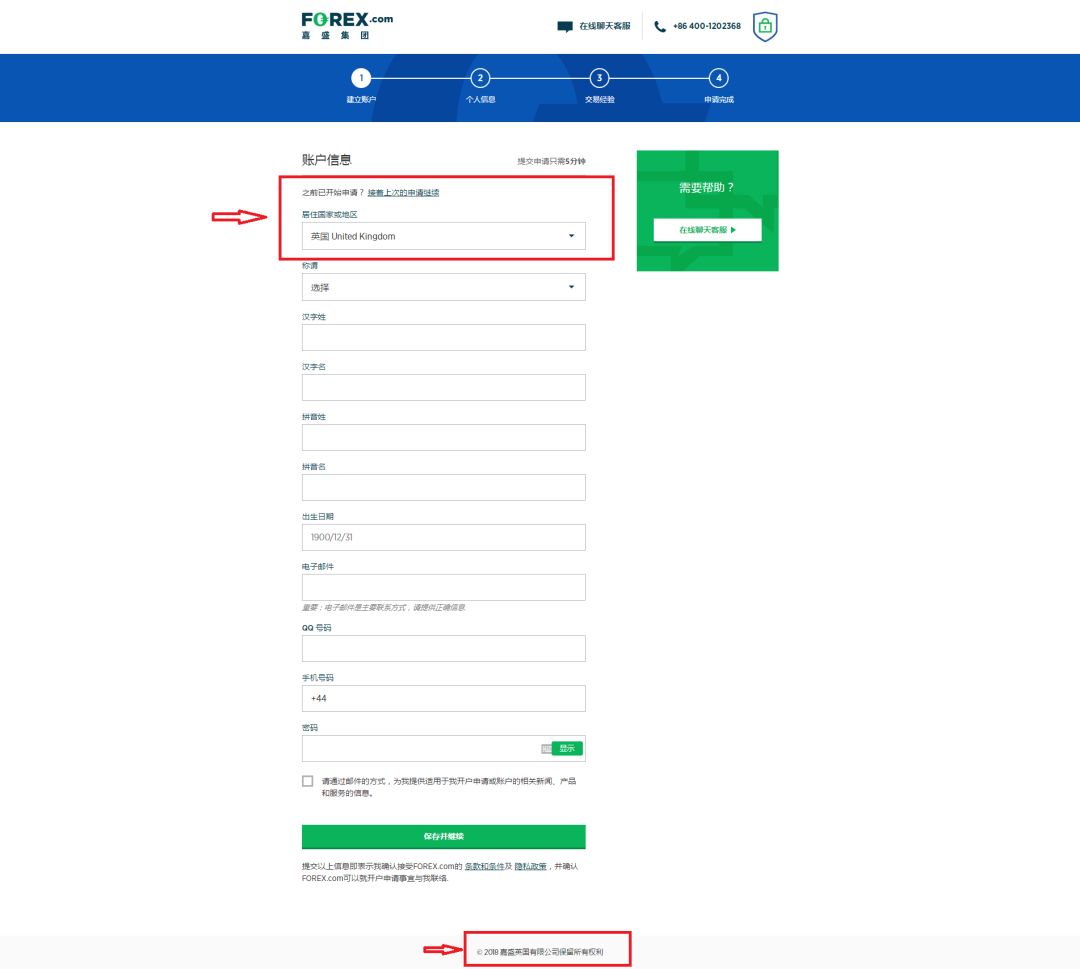Open the 隐私政策 privacy policy link

tap(530, 866)
